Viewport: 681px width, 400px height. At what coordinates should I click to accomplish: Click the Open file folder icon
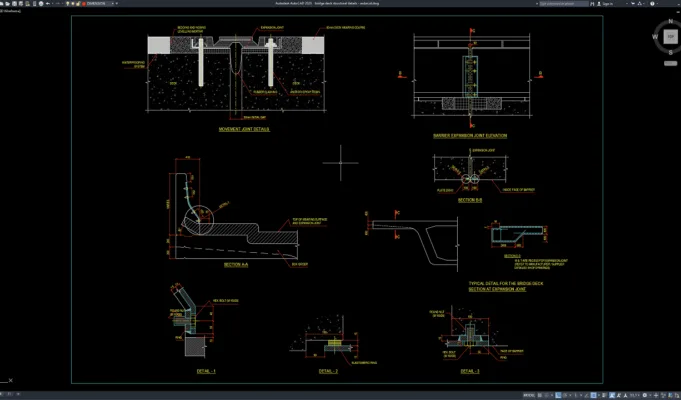8,3
